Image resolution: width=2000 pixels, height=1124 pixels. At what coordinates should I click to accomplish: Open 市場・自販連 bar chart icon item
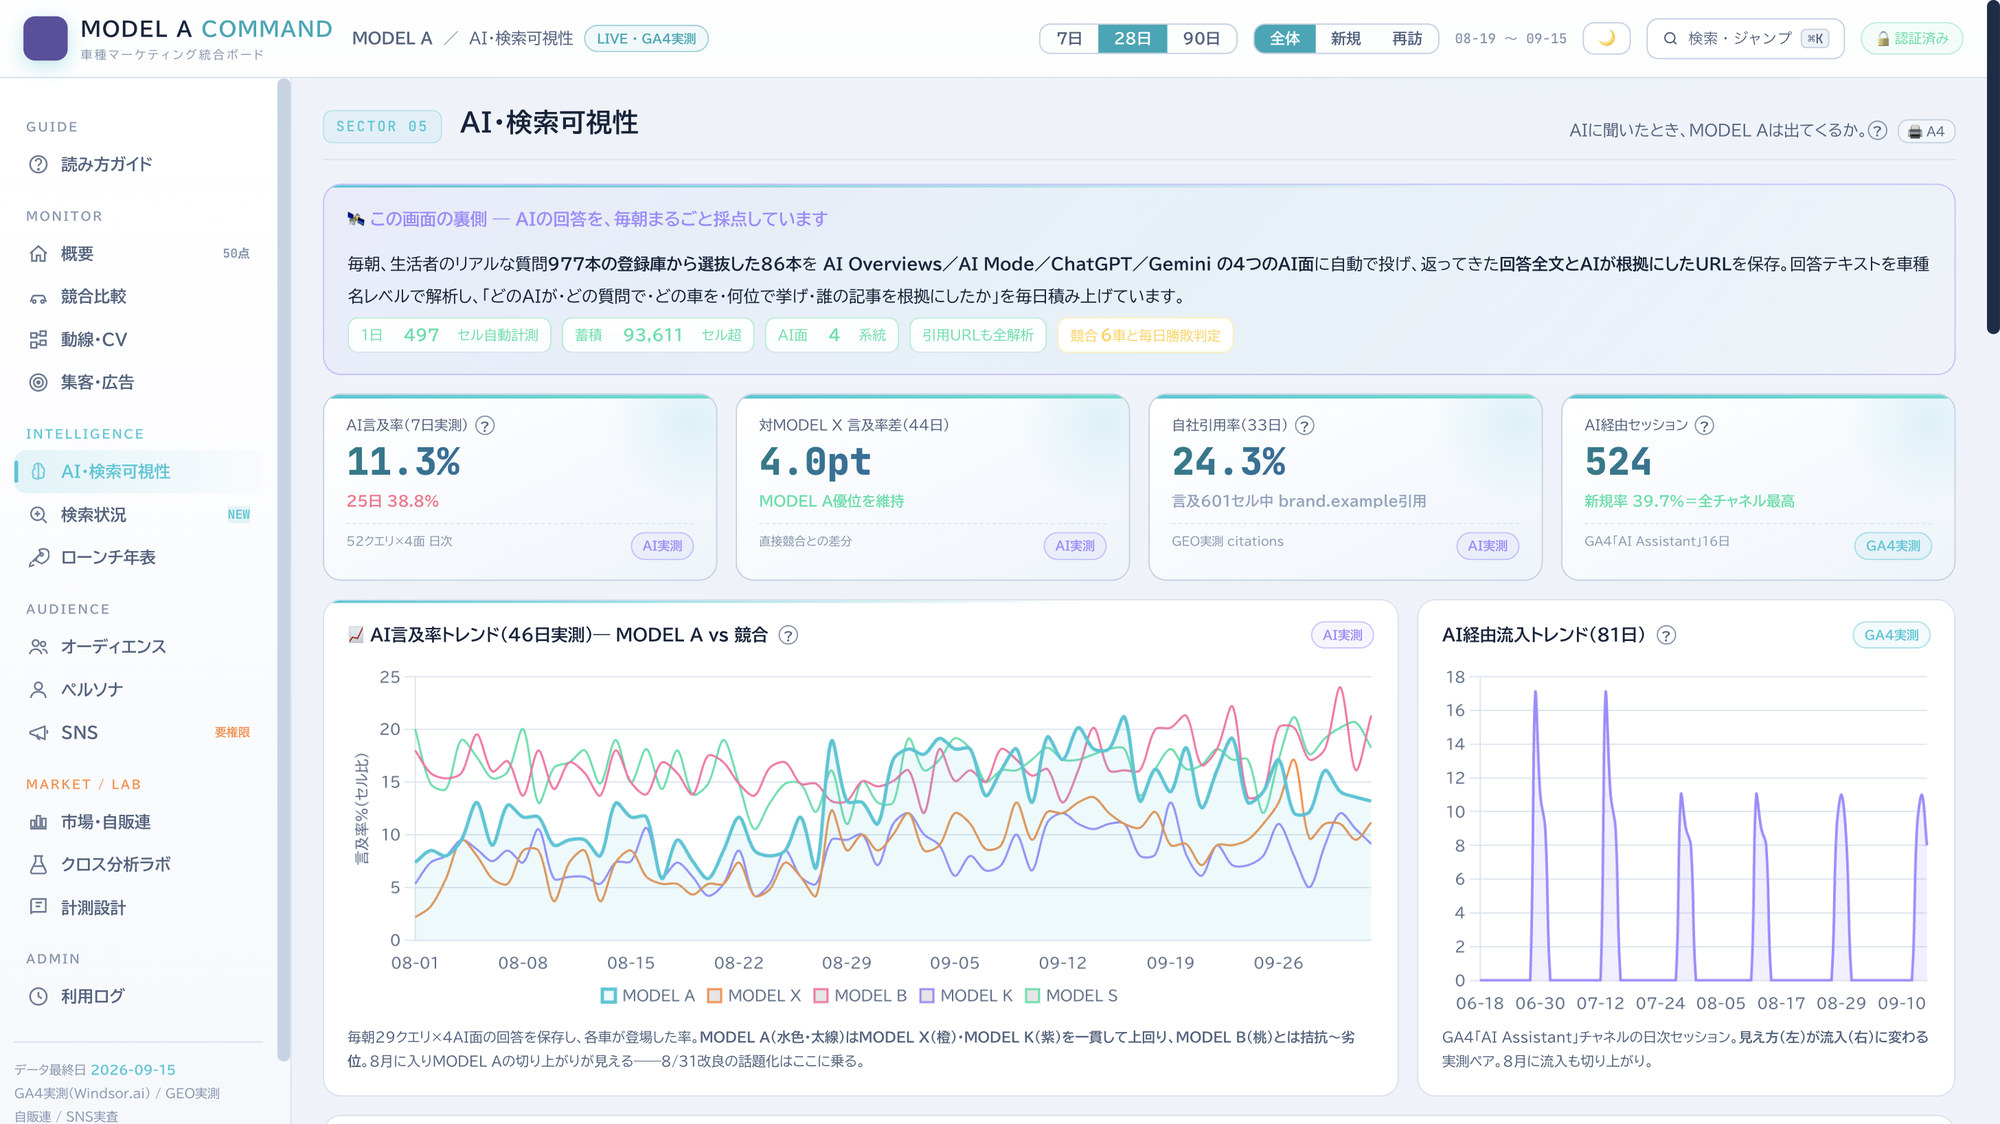(138, 821)
